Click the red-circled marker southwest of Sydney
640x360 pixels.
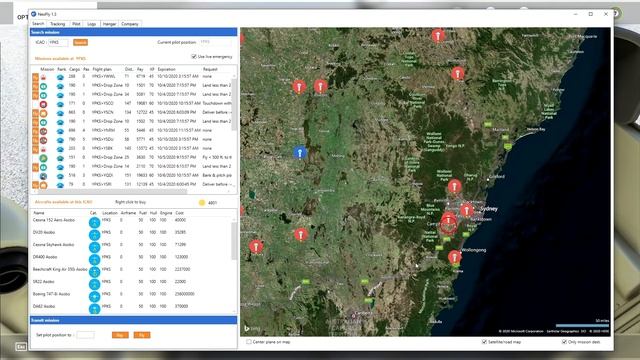(x=448, y=222)
